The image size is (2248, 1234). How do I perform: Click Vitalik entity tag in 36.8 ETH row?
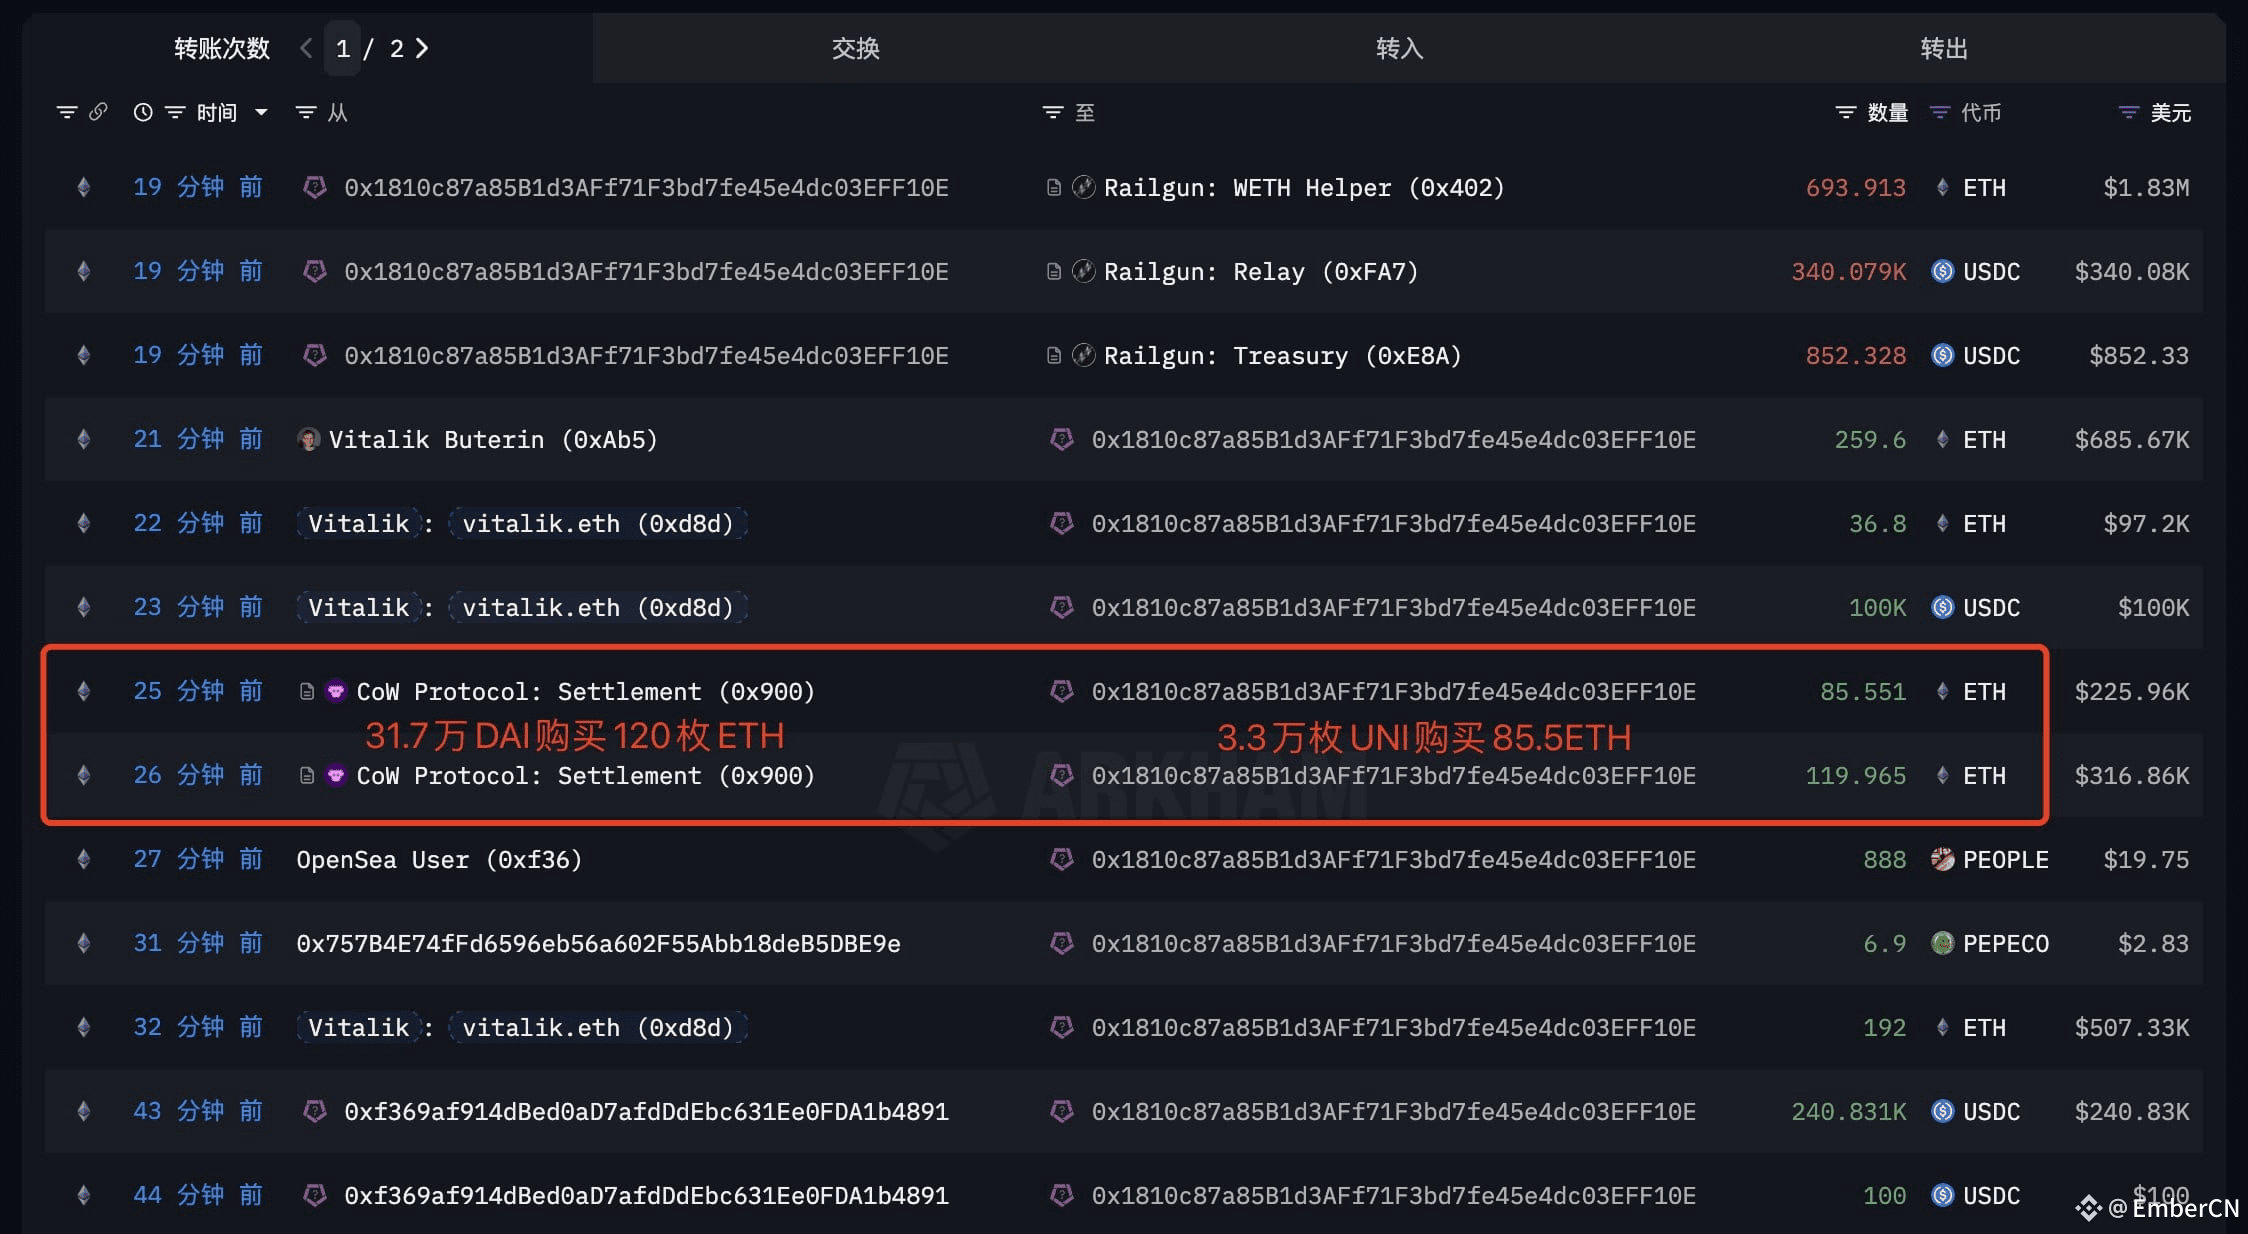pyautogui.click(x=358, y=524)
